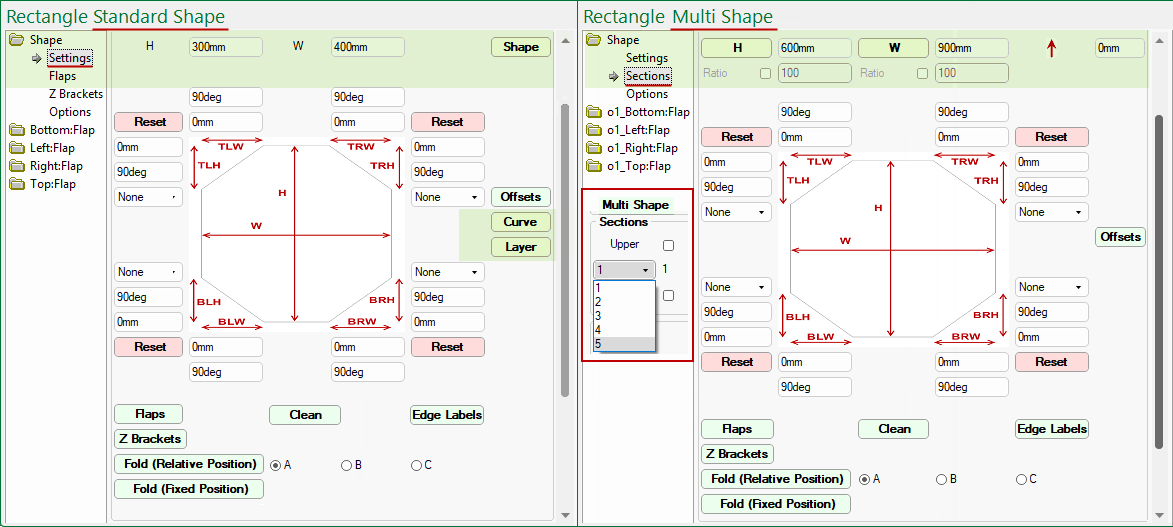The height and width of the screenshot is (527, 1173).
Task: Click the red up arrow in Multi Shape header
Action: [1051, 48]
